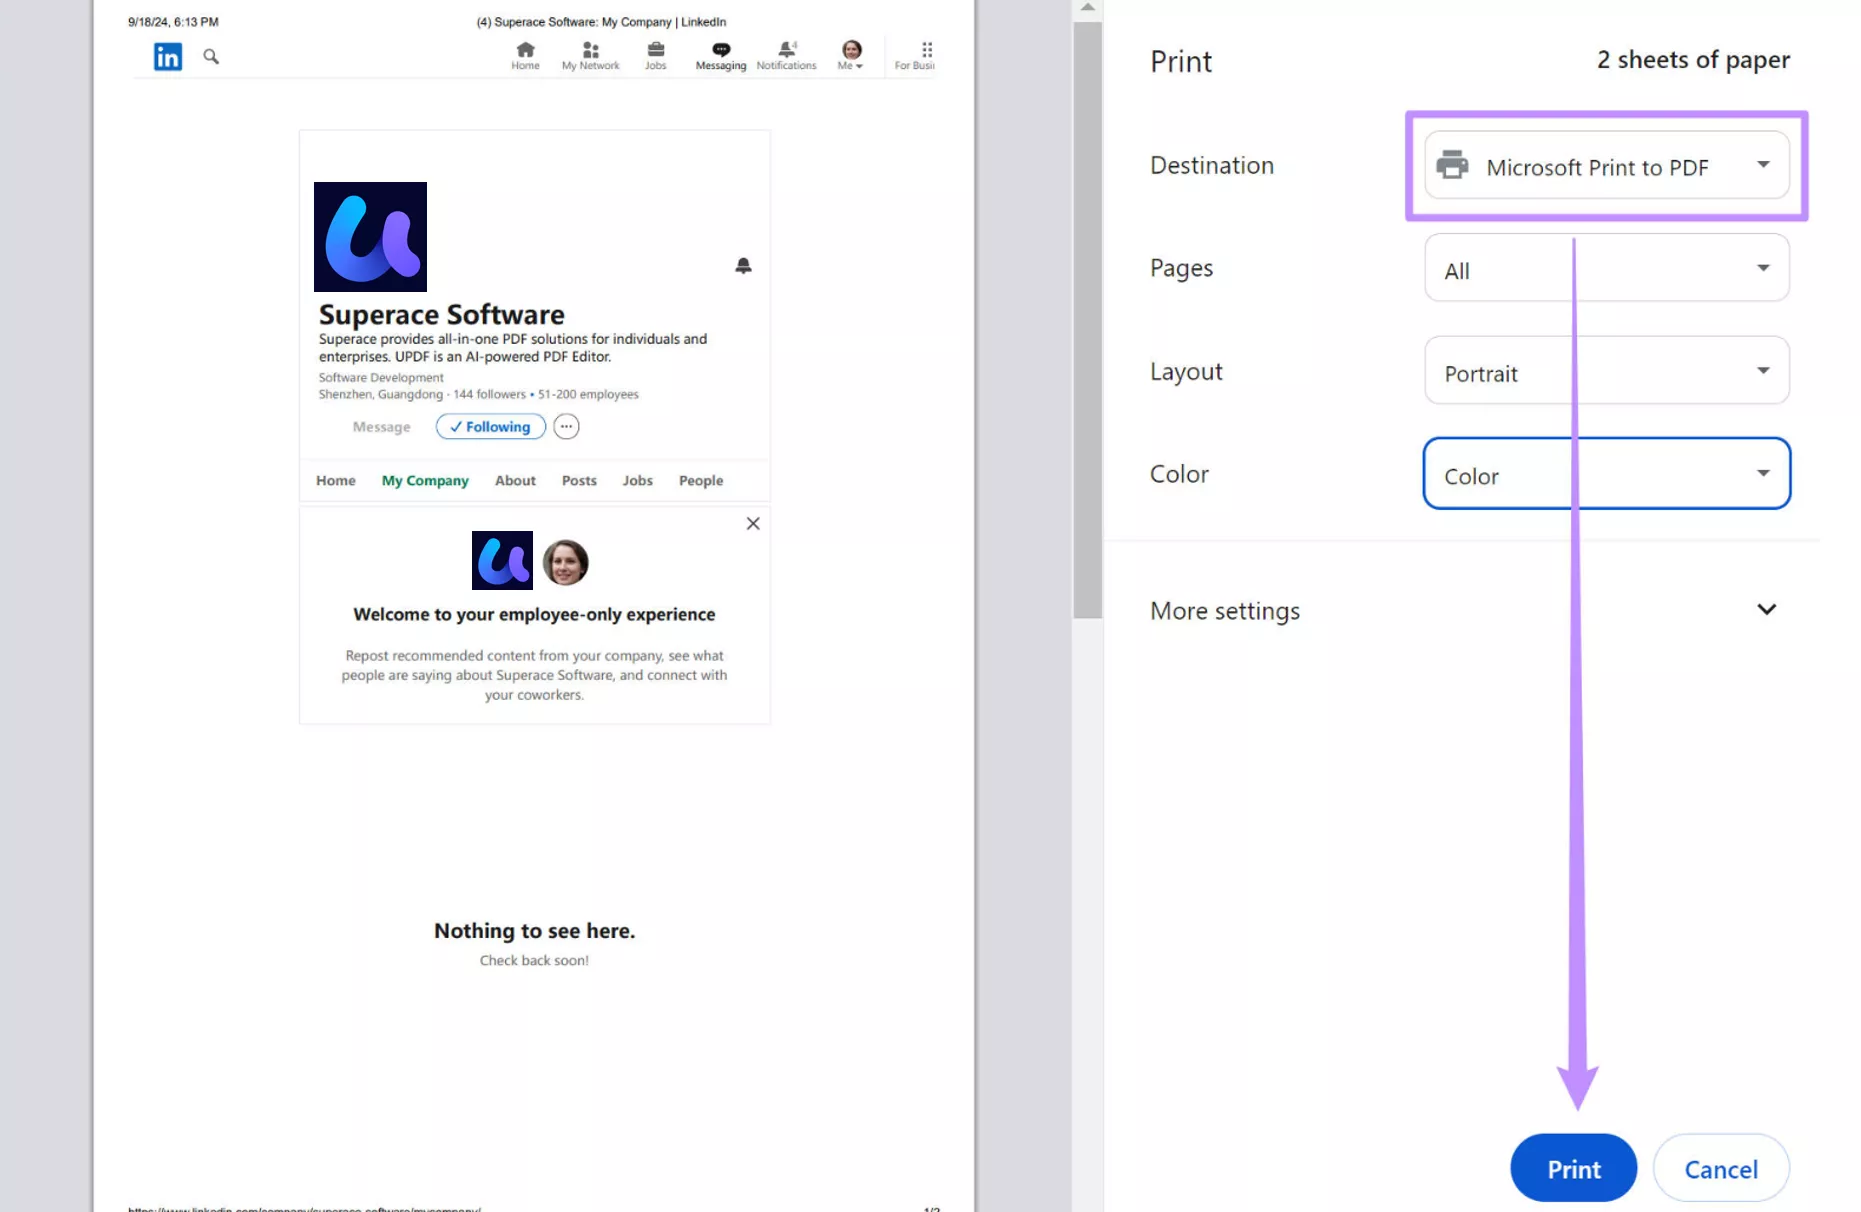Screen dimensions: 1861x1212
Task: Click the search magnifier icon
Action: [x=210, y=56]
